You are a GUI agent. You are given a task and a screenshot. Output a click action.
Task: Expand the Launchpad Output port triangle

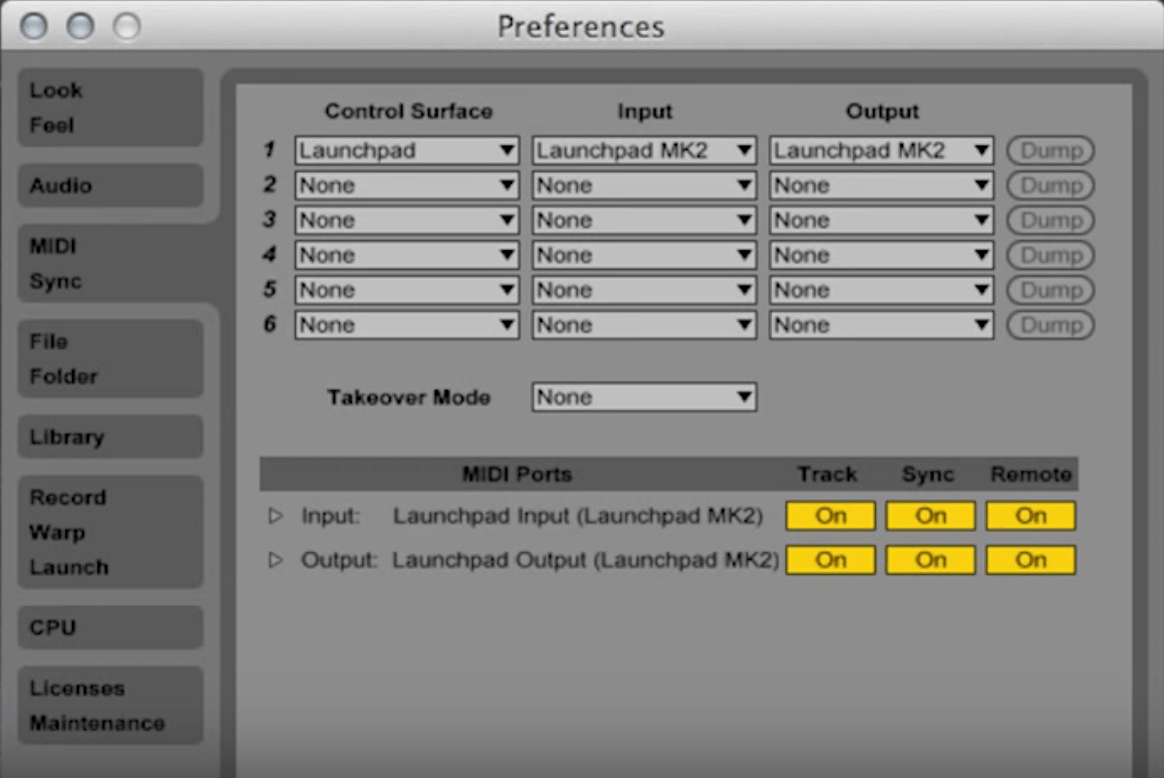click(x=275, y=559)
